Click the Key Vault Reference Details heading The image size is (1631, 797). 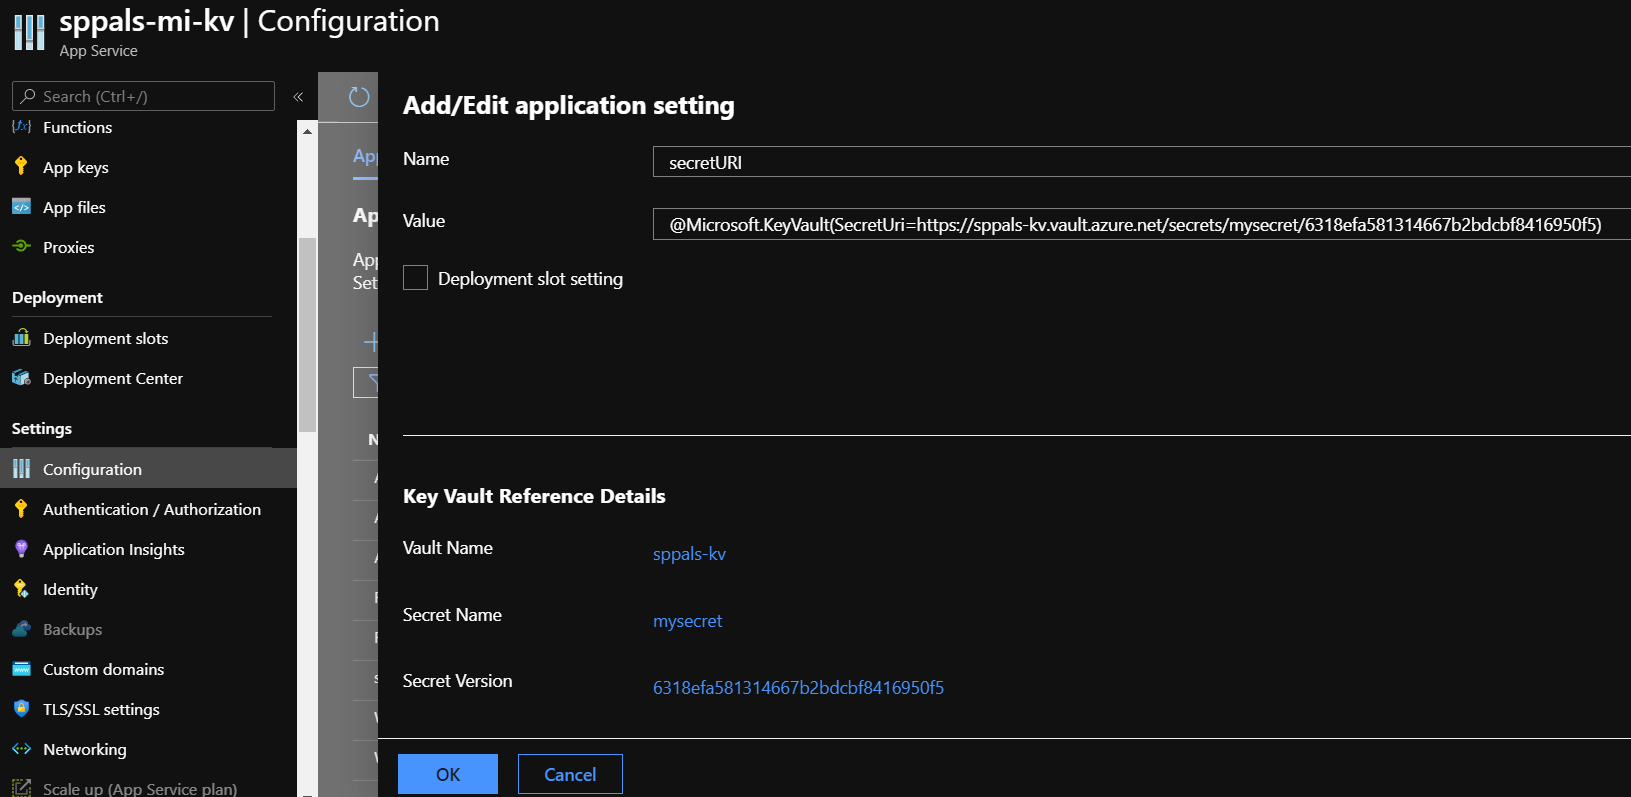pyautogui.click(x=534, y=496)
